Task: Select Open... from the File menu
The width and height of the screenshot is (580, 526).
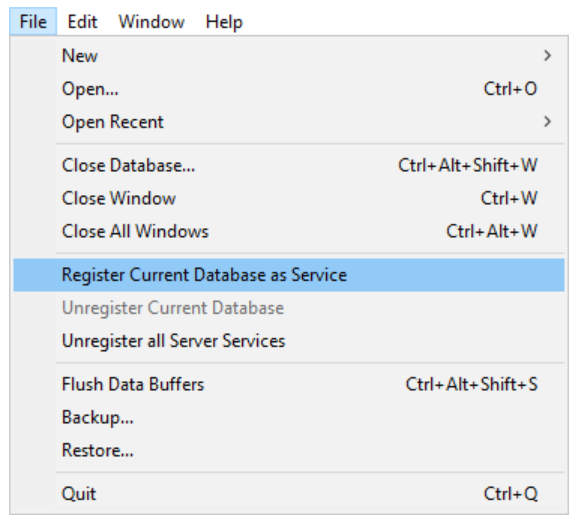Action: pyautogui.click(x=289, y=89)
